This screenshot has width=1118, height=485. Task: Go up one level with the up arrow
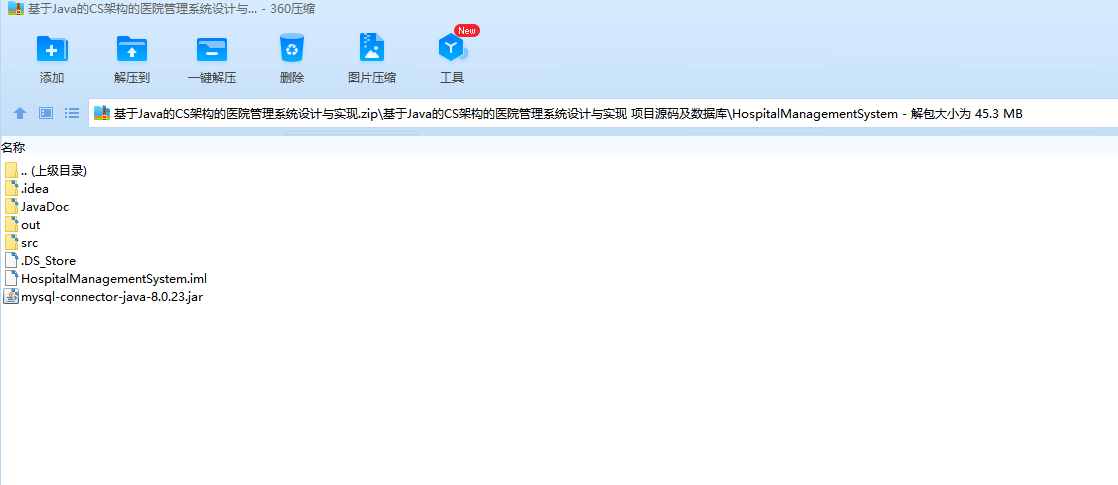tap(20, 113)
